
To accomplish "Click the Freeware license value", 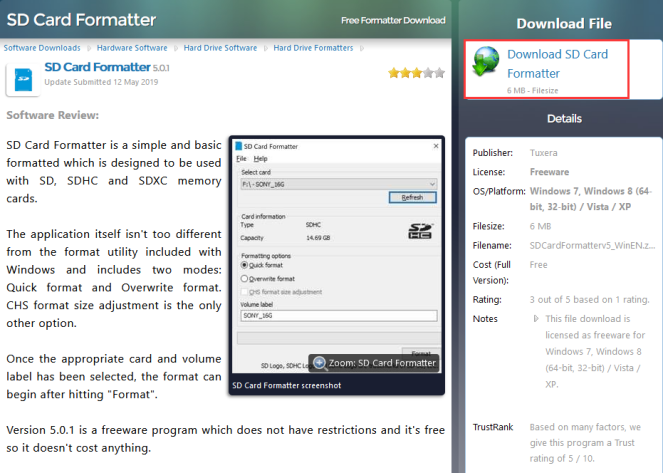I will [549, 172].
